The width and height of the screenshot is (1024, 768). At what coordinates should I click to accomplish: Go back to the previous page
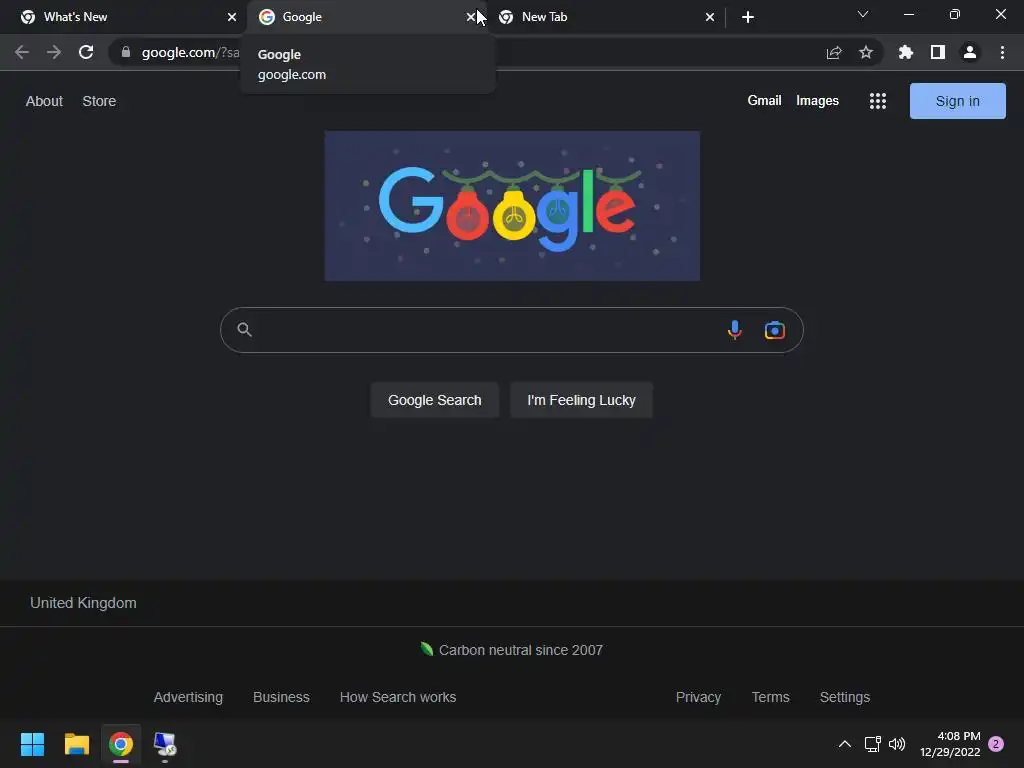coord(22,52)
